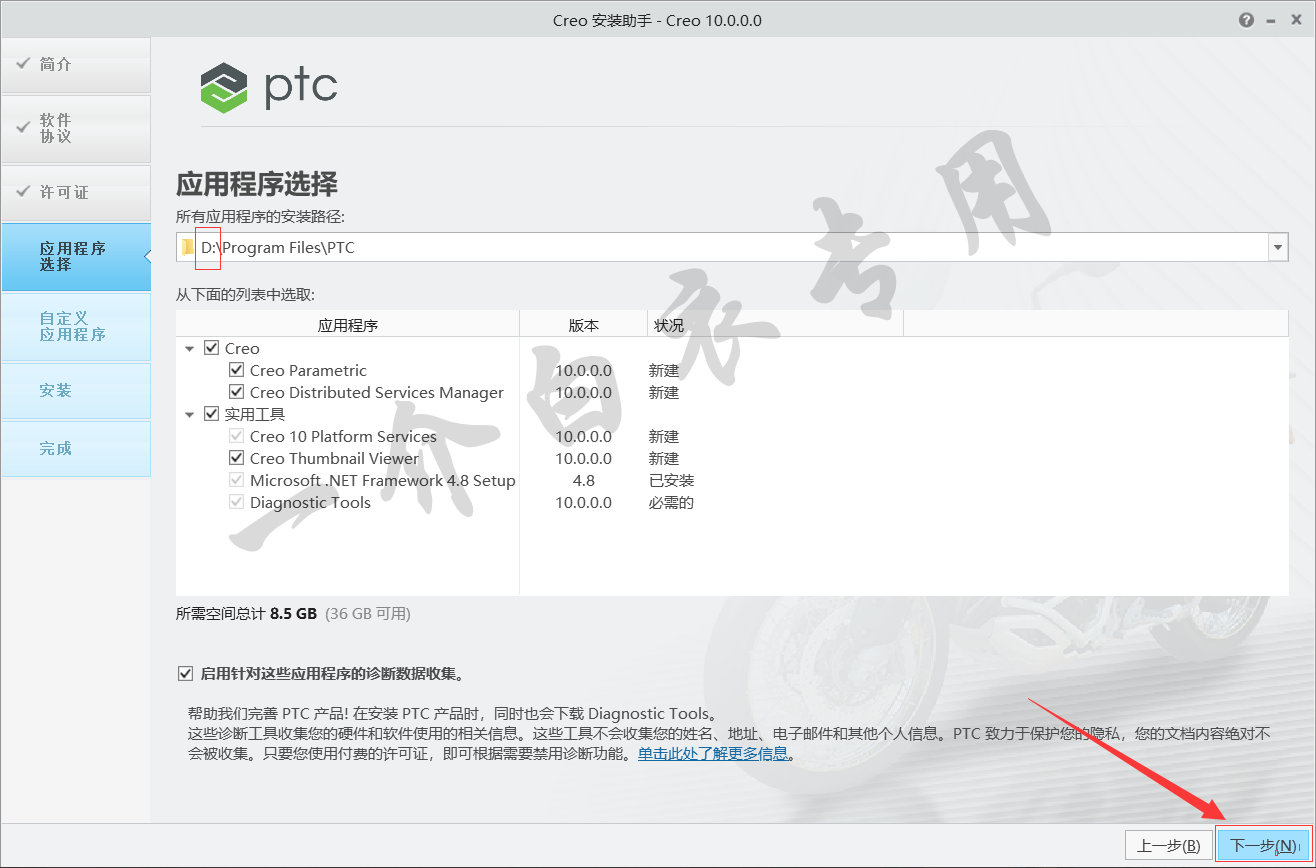Open the help question mark icon
This screenshot has height=868, width=1316.
click(1246, 20)
